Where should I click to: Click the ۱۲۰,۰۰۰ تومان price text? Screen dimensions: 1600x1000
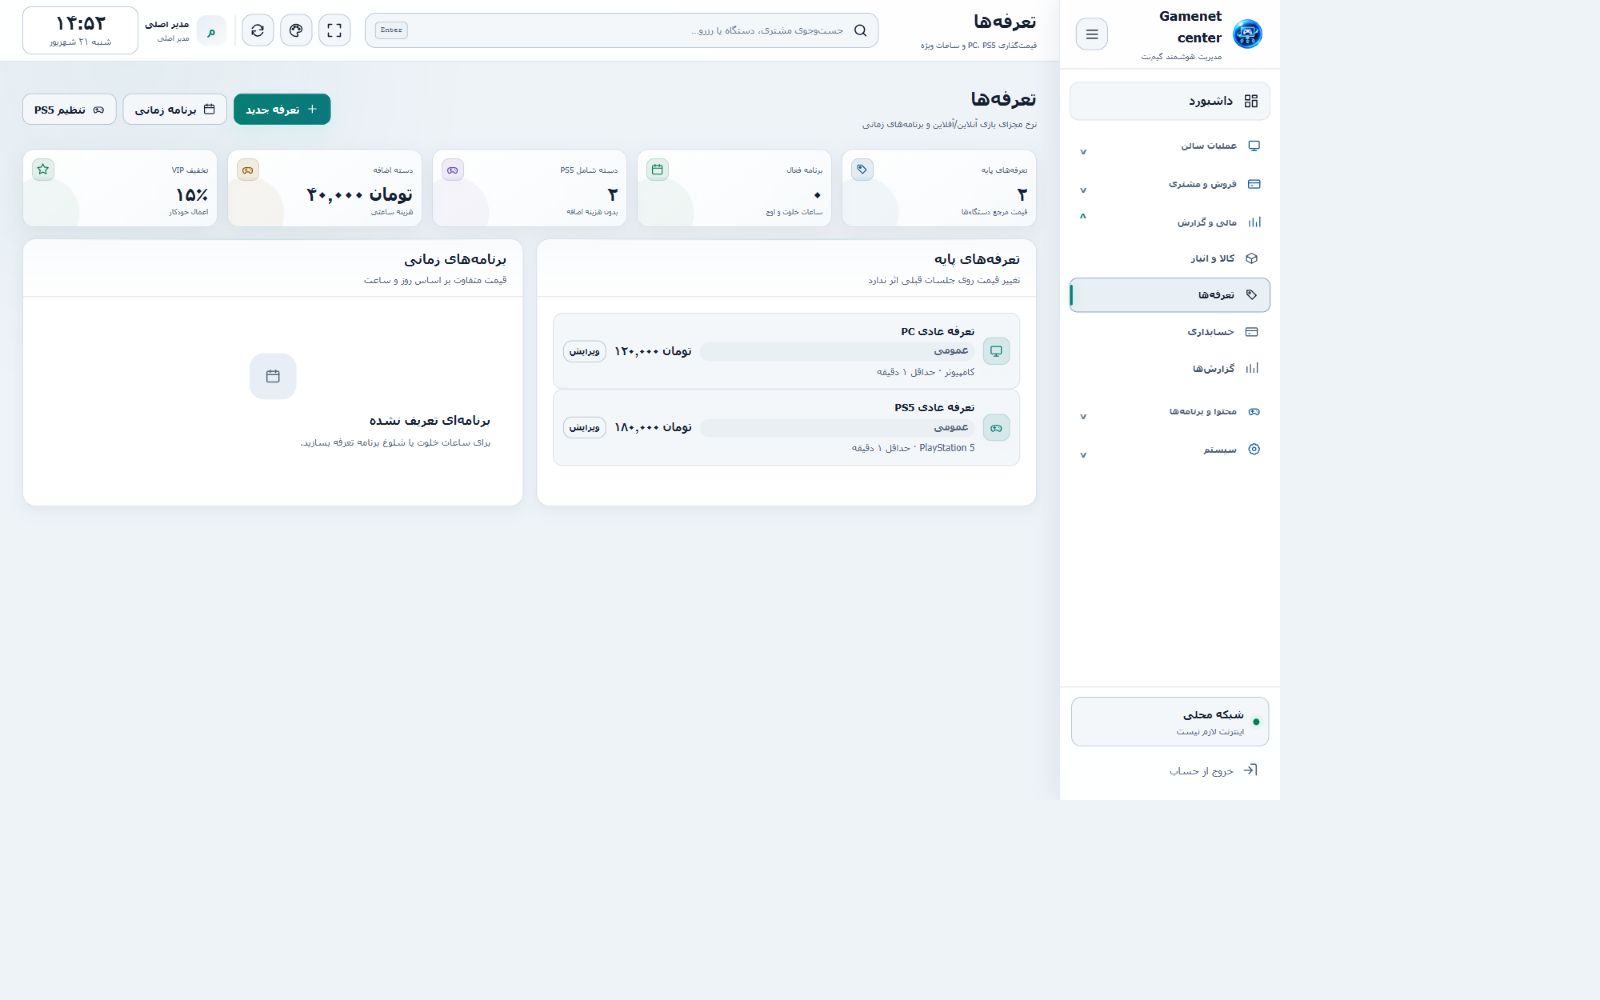click(x=652, y=351)
